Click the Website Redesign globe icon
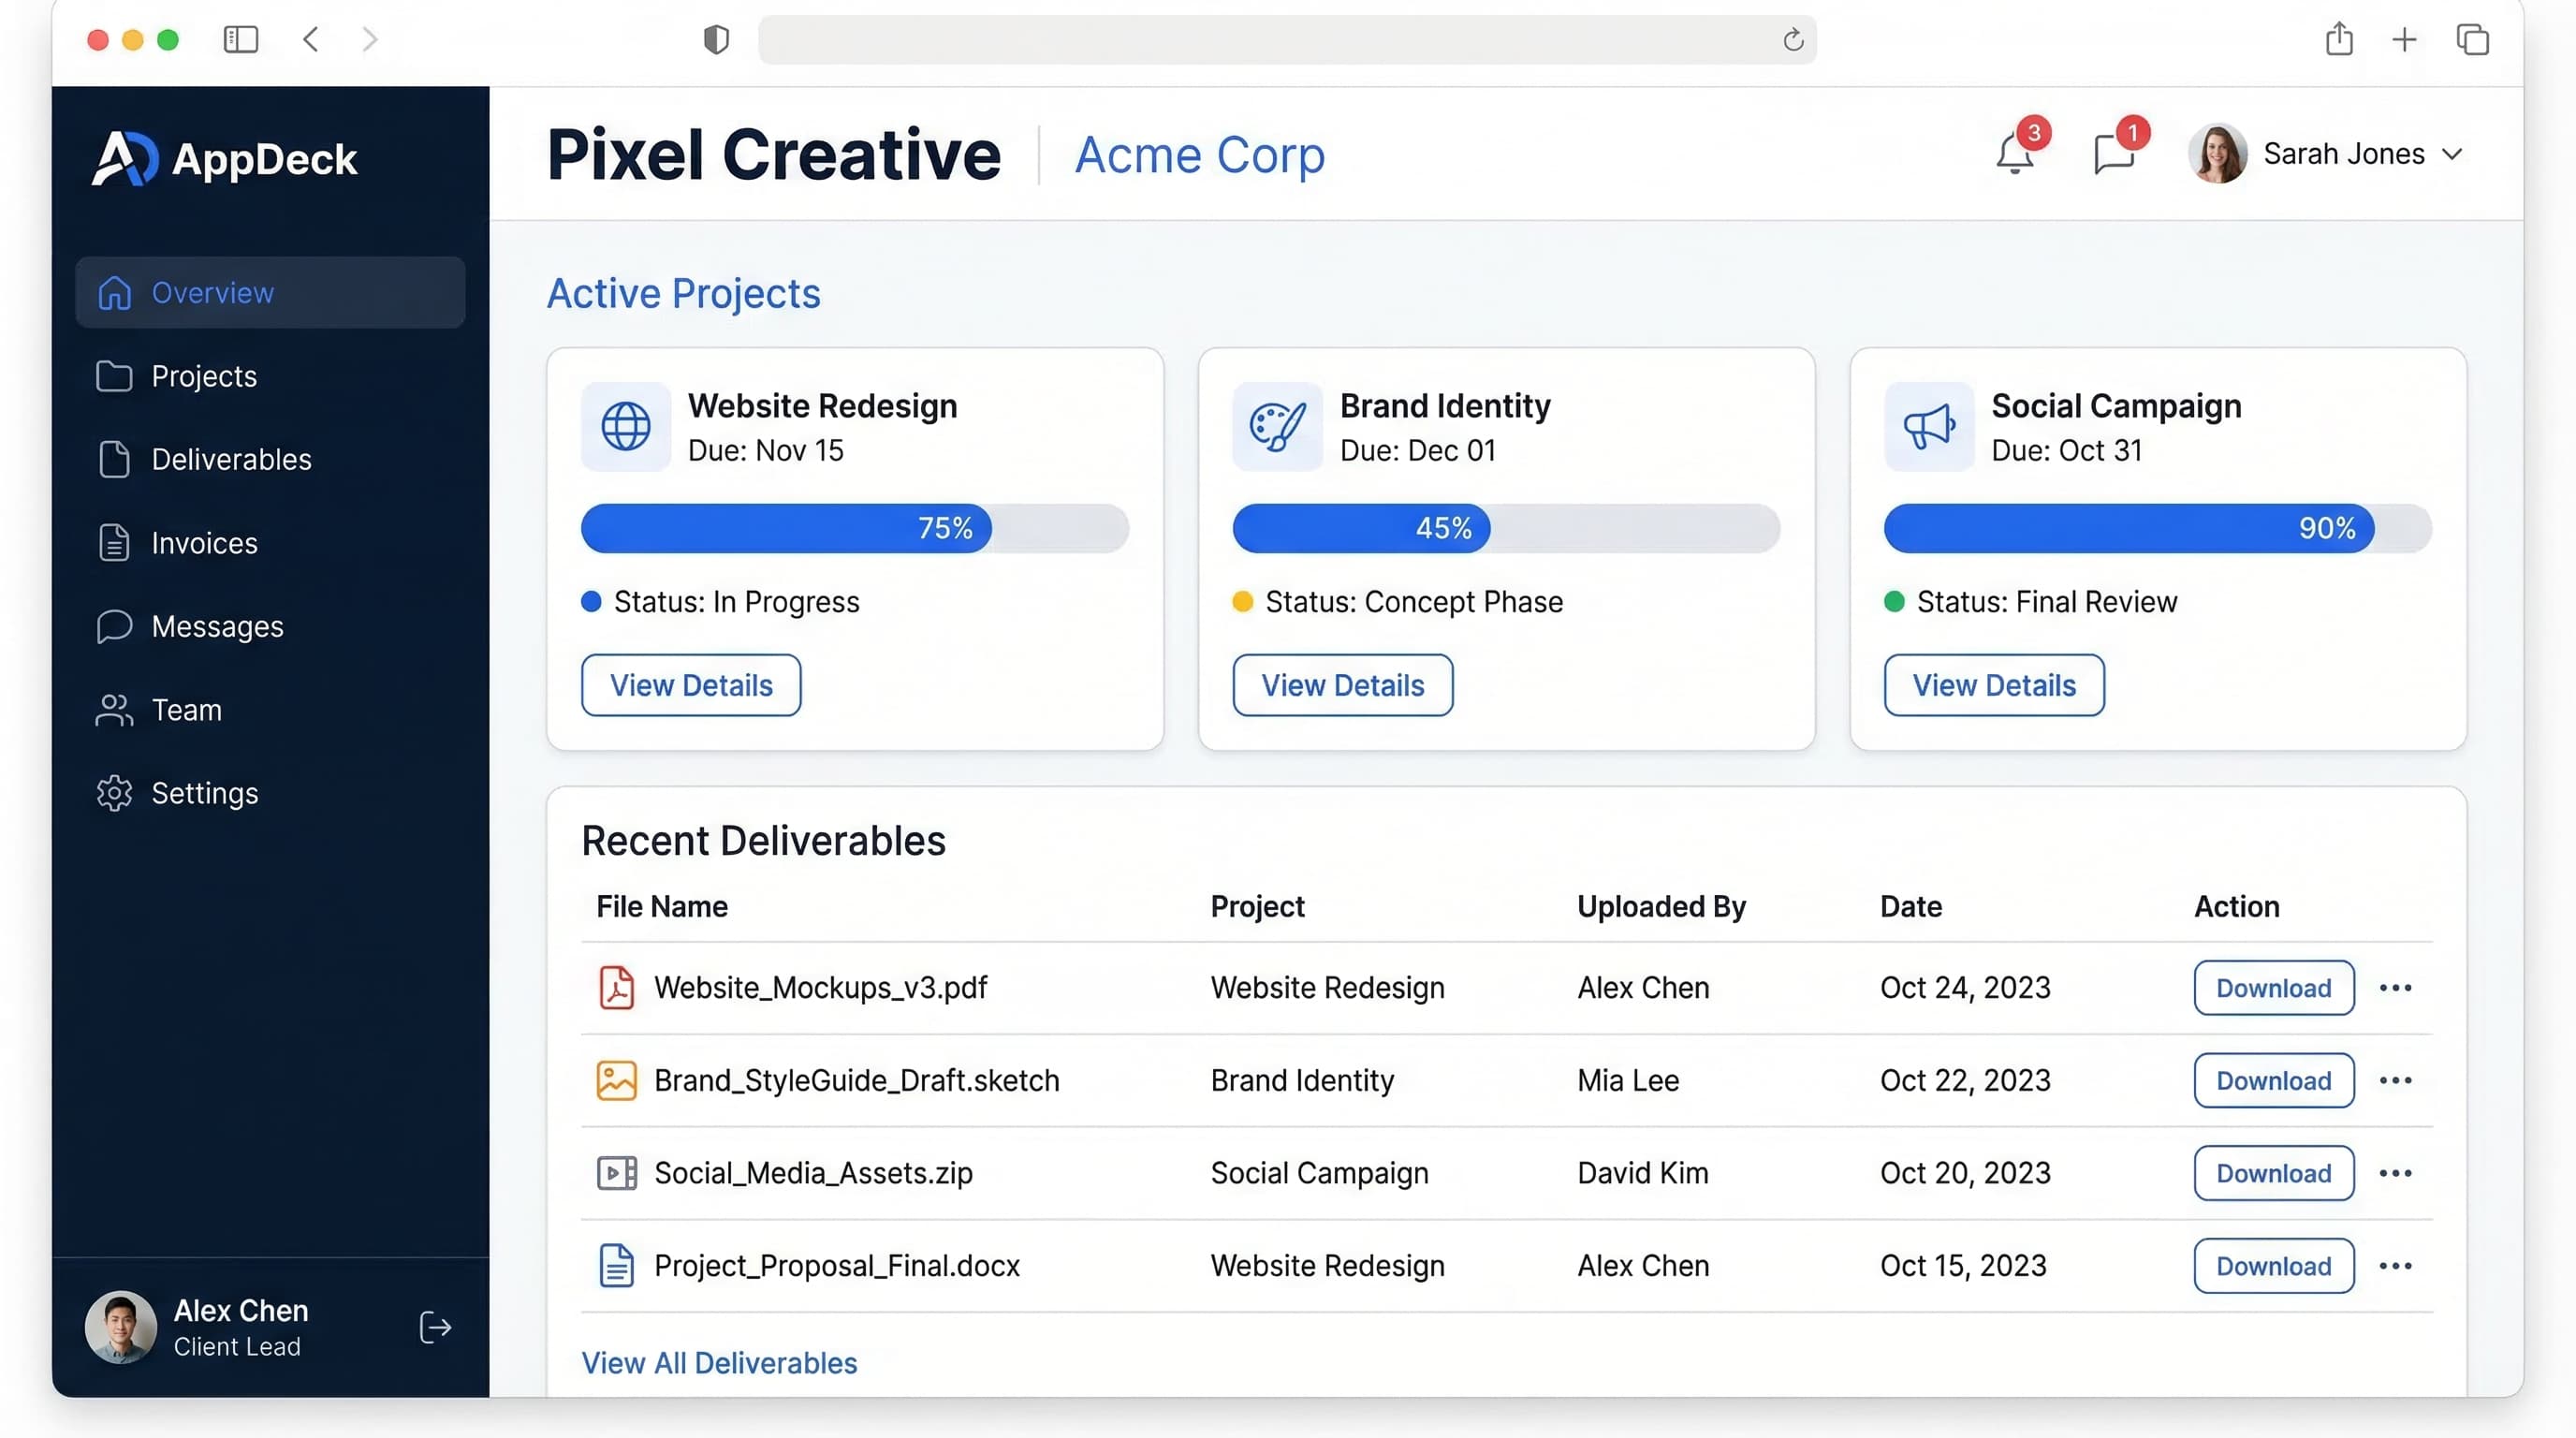This screenshot has height=1438, width=2576. coord(626,426)
